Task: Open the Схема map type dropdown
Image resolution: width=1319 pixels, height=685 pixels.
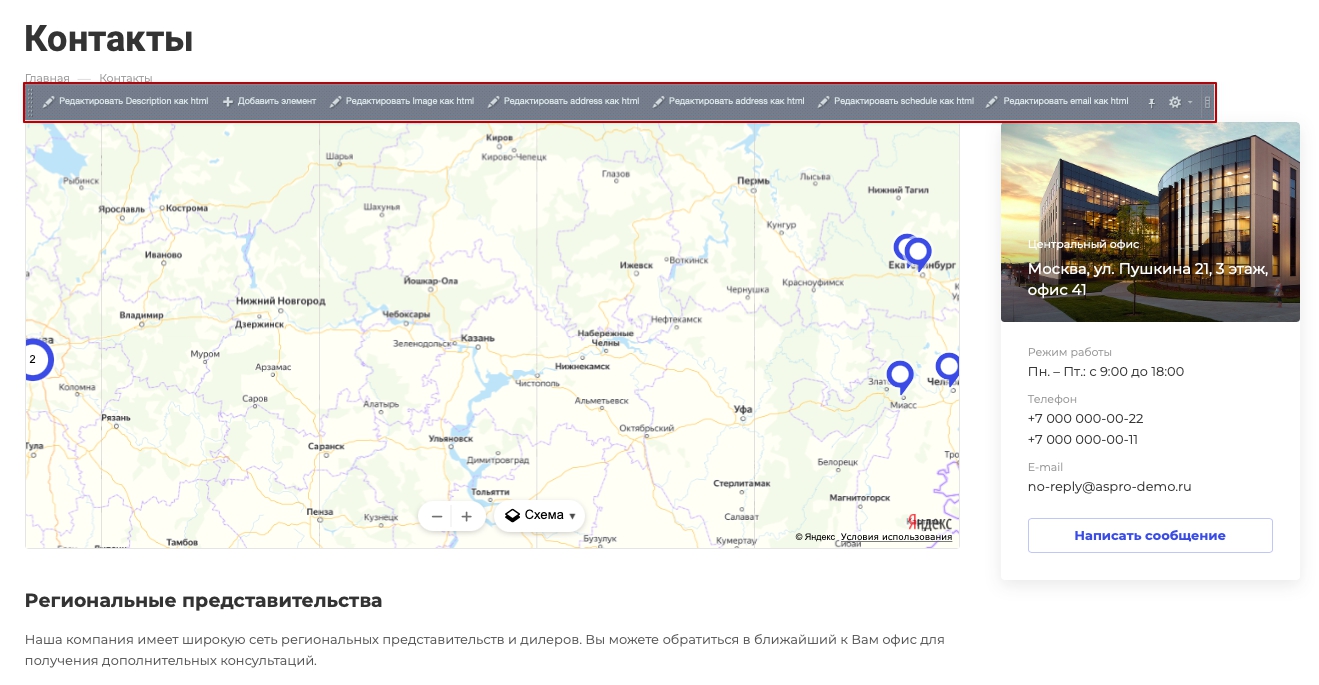Action: pyautogui.click(x=540, y=516)
